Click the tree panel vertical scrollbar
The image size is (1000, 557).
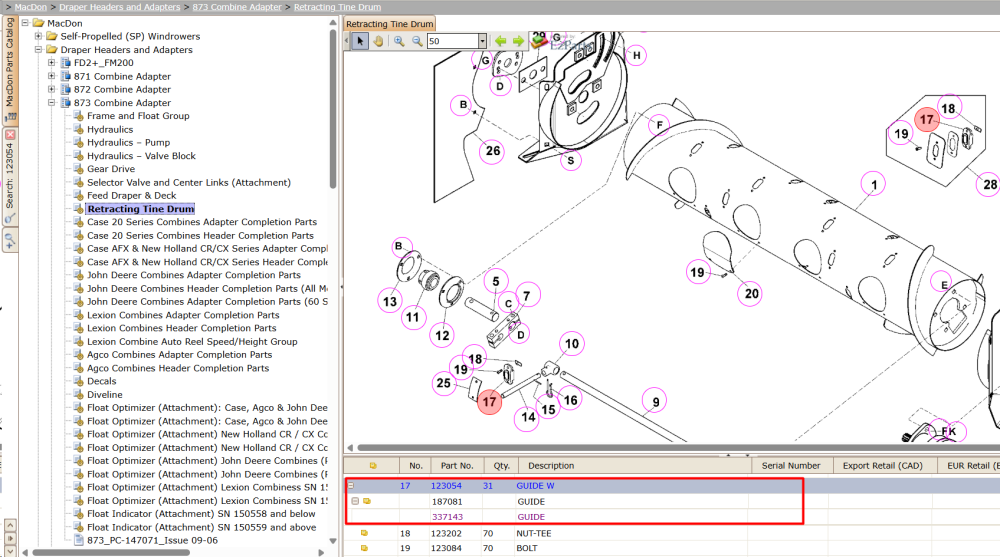tap(333, 108)
